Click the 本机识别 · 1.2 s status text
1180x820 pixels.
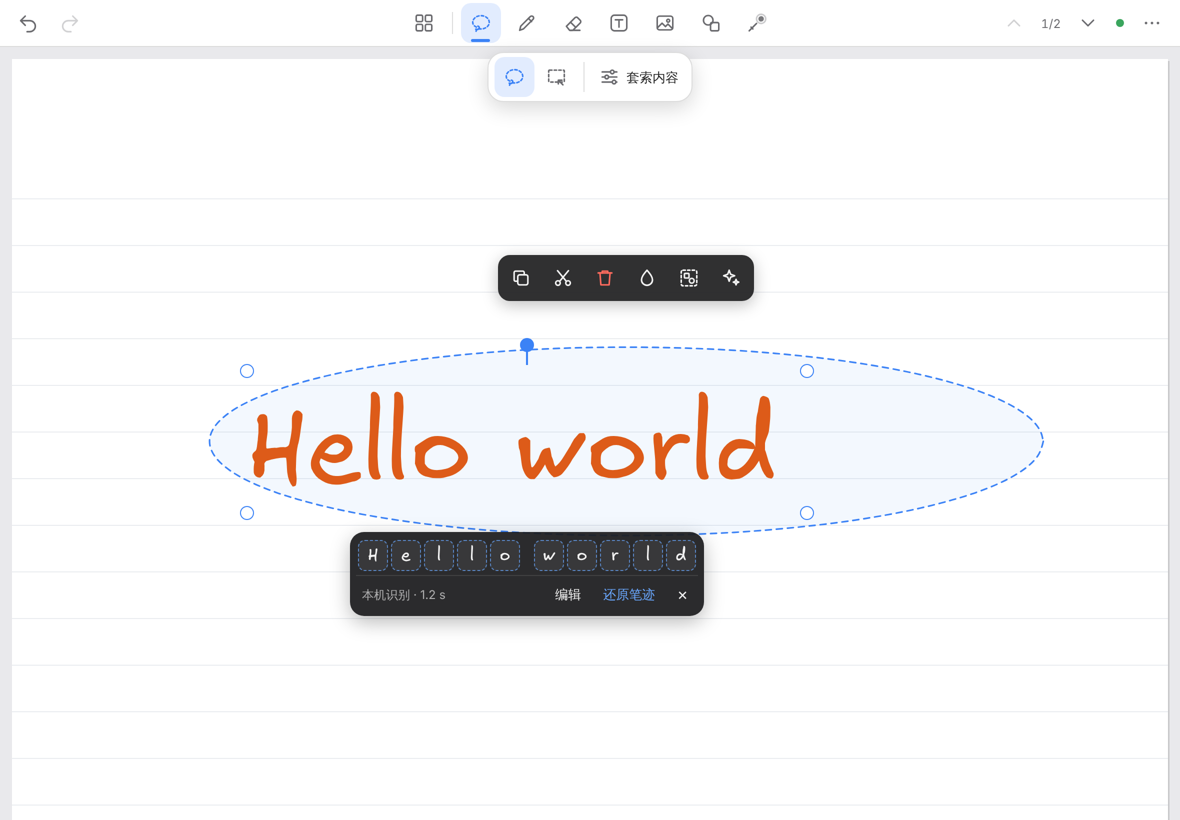tap(403, 595)
